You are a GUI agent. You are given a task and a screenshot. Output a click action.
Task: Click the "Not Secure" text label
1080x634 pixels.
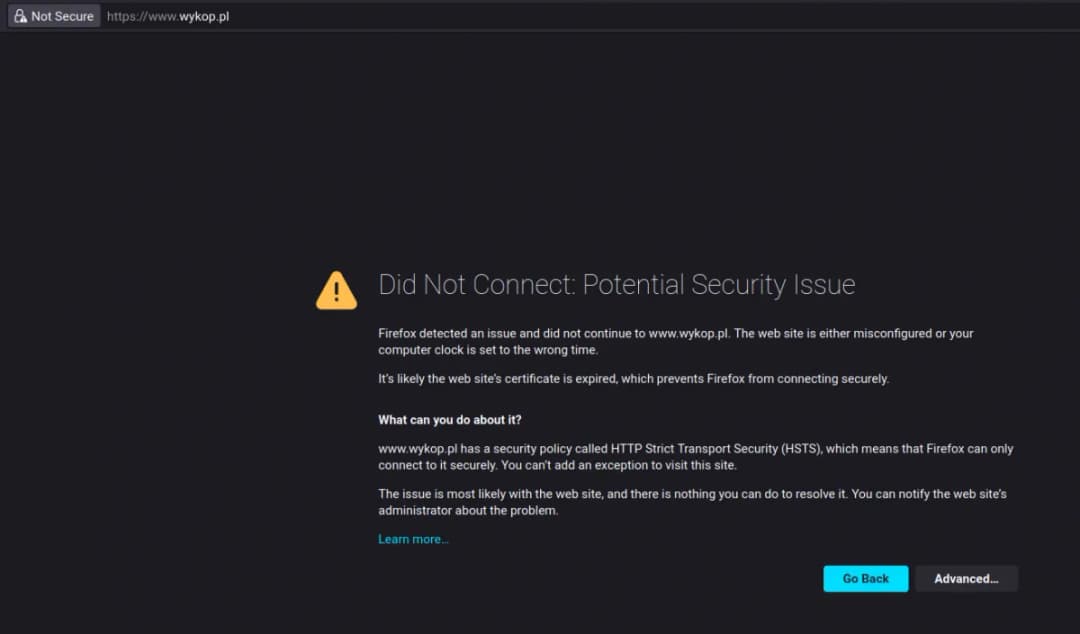click(x=62, y=16)
